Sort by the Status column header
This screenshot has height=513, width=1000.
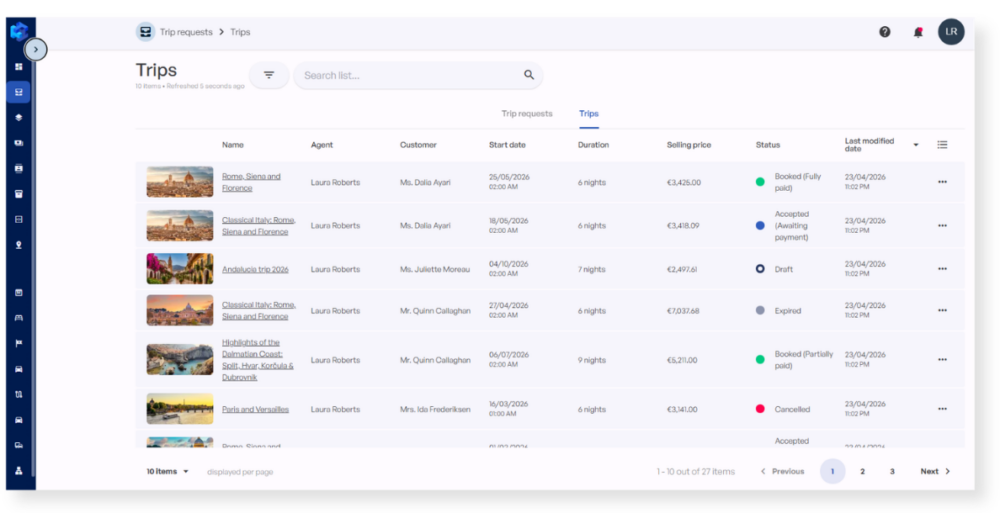pyautogui.click(x=768, y=145)
